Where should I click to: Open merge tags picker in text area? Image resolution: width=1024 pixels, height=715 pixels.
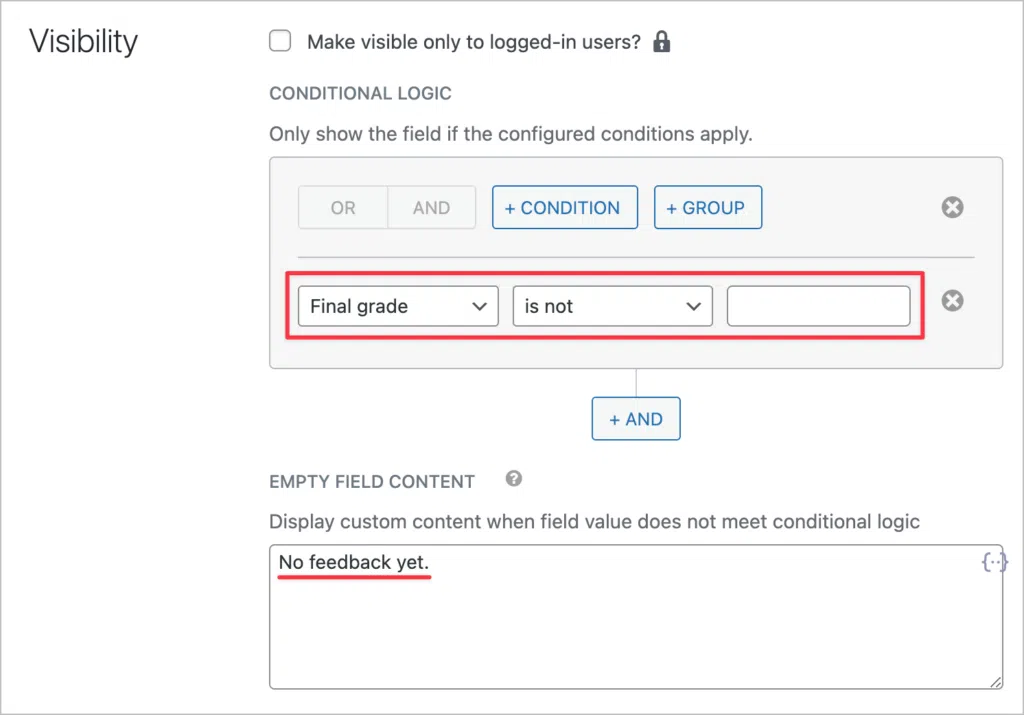point(993,562)
